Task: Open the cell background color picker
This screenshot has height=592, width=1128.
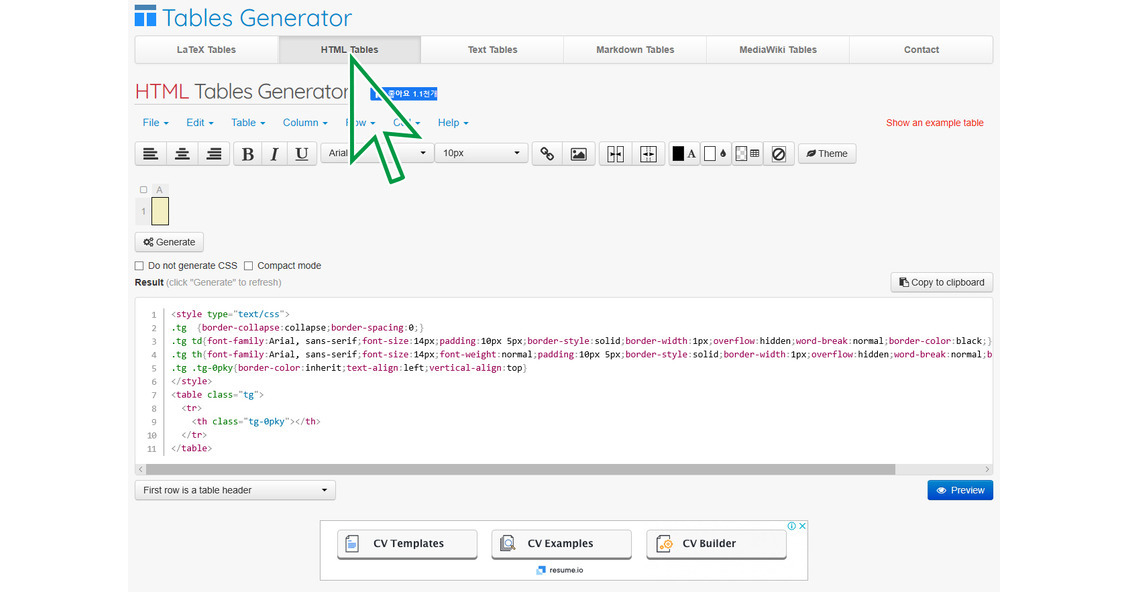Action: [x=715, y=154]
